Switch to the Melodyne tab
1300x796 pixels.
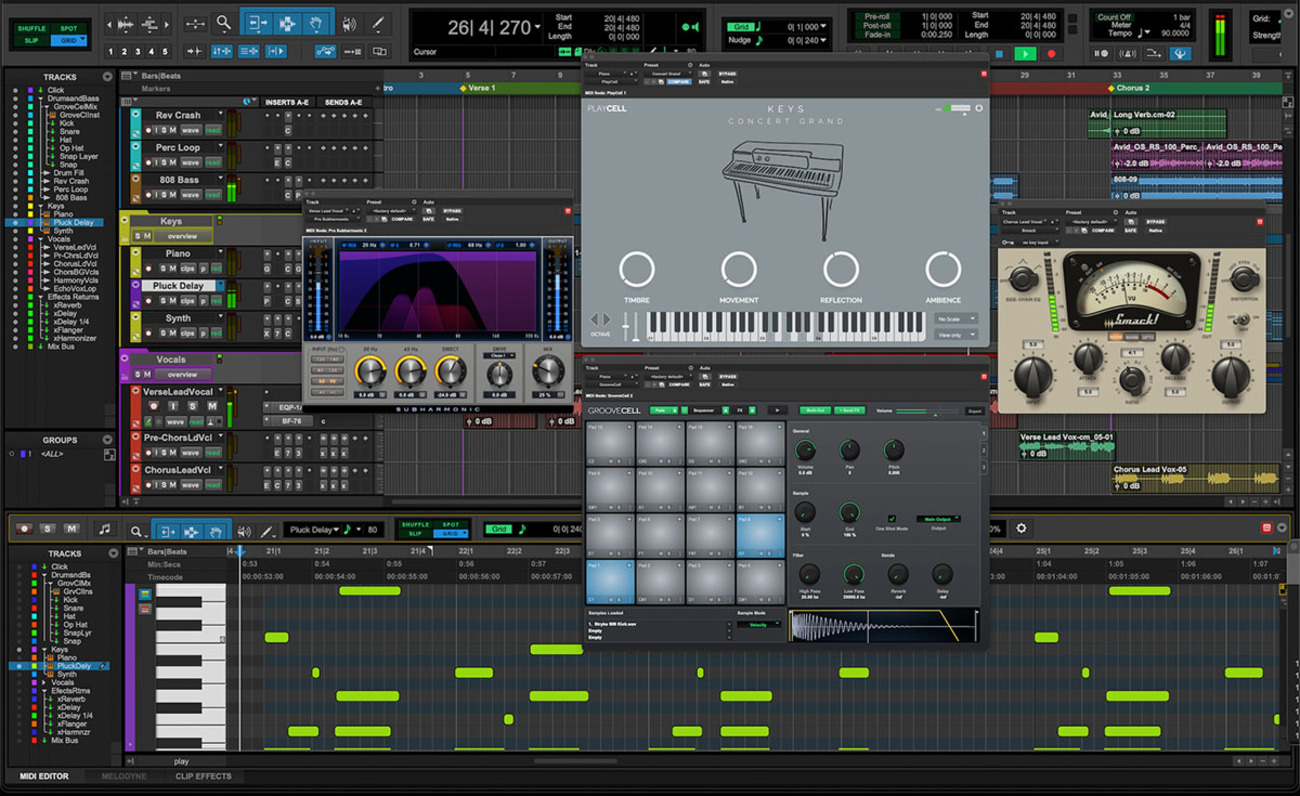click(124, 776)
